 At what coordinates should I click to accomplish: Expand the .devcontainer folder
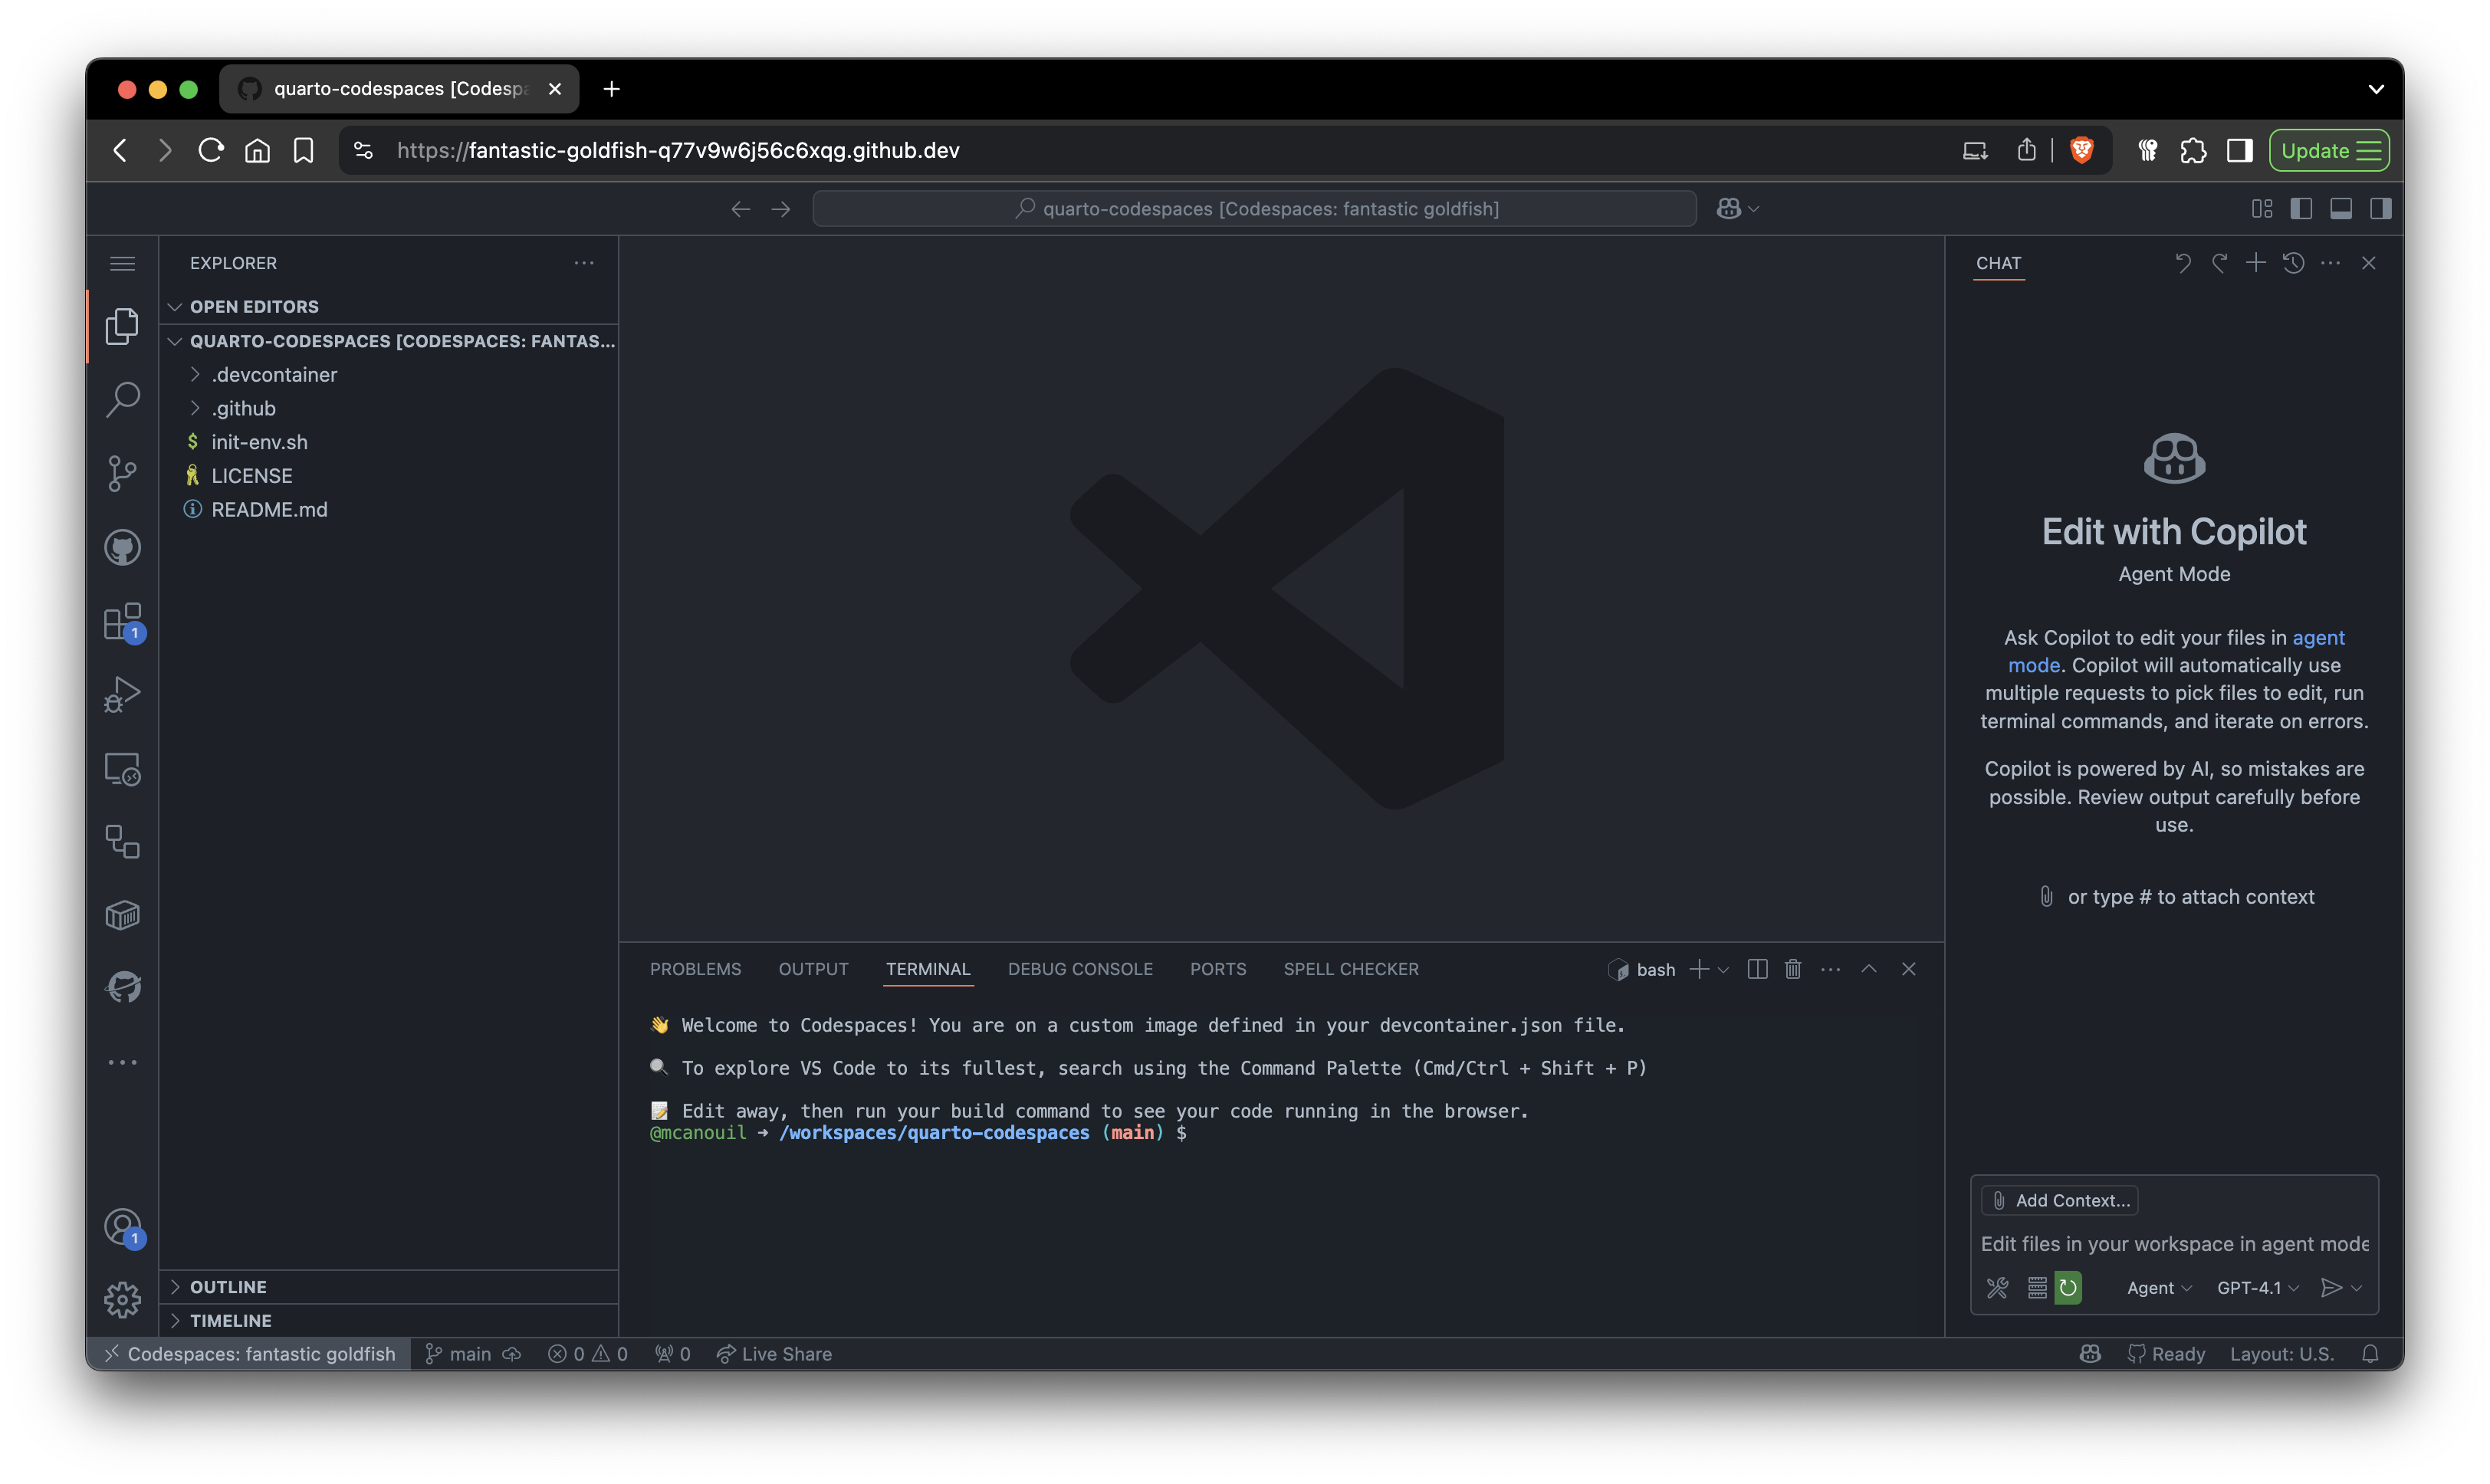click(274, 374)
